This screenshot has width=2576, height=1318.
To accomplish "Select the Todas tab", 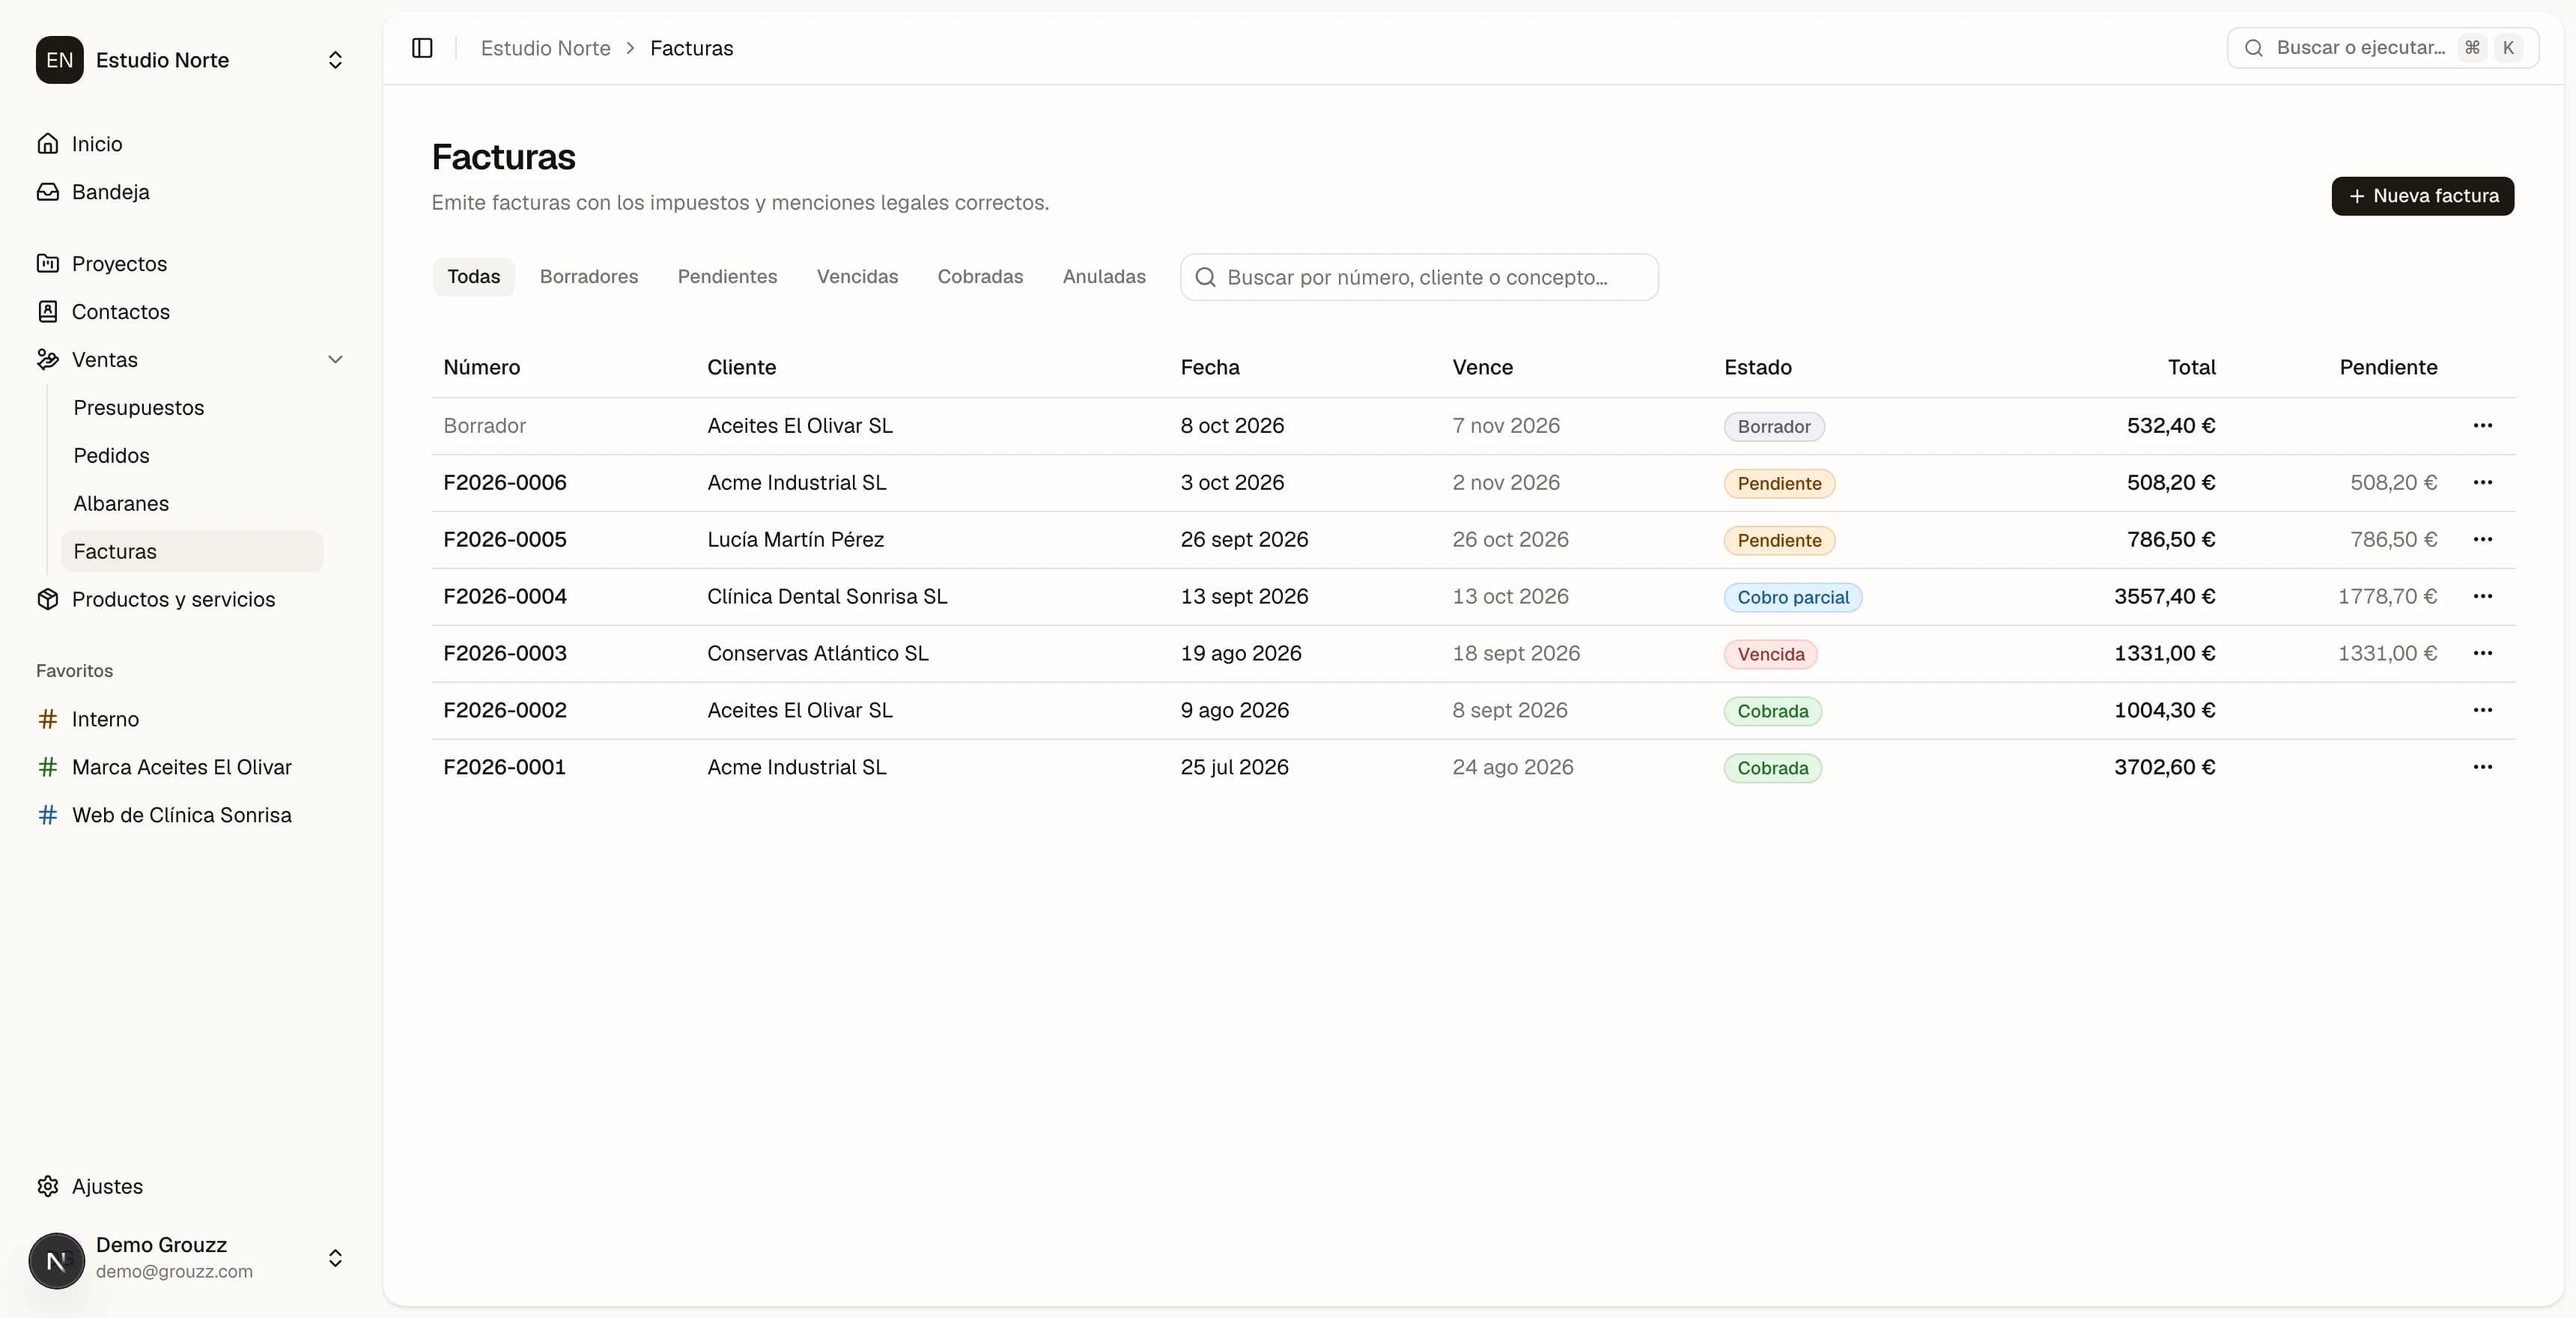I will click(x=473, y=277).
